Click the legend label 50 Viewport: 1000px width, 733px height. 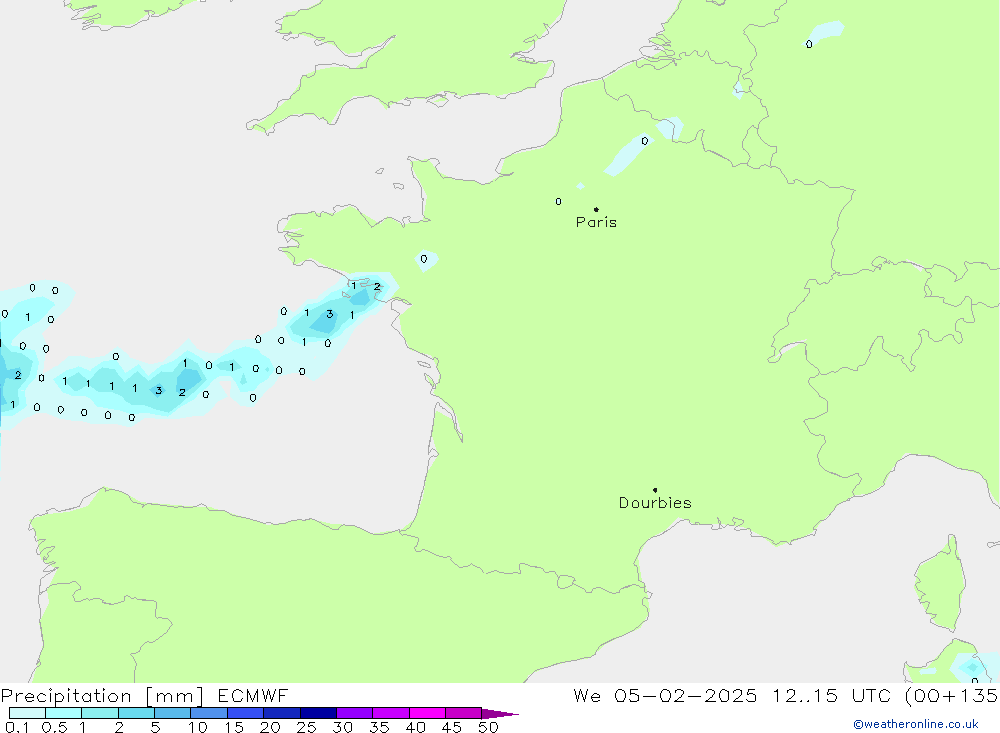tap(488, 727)
